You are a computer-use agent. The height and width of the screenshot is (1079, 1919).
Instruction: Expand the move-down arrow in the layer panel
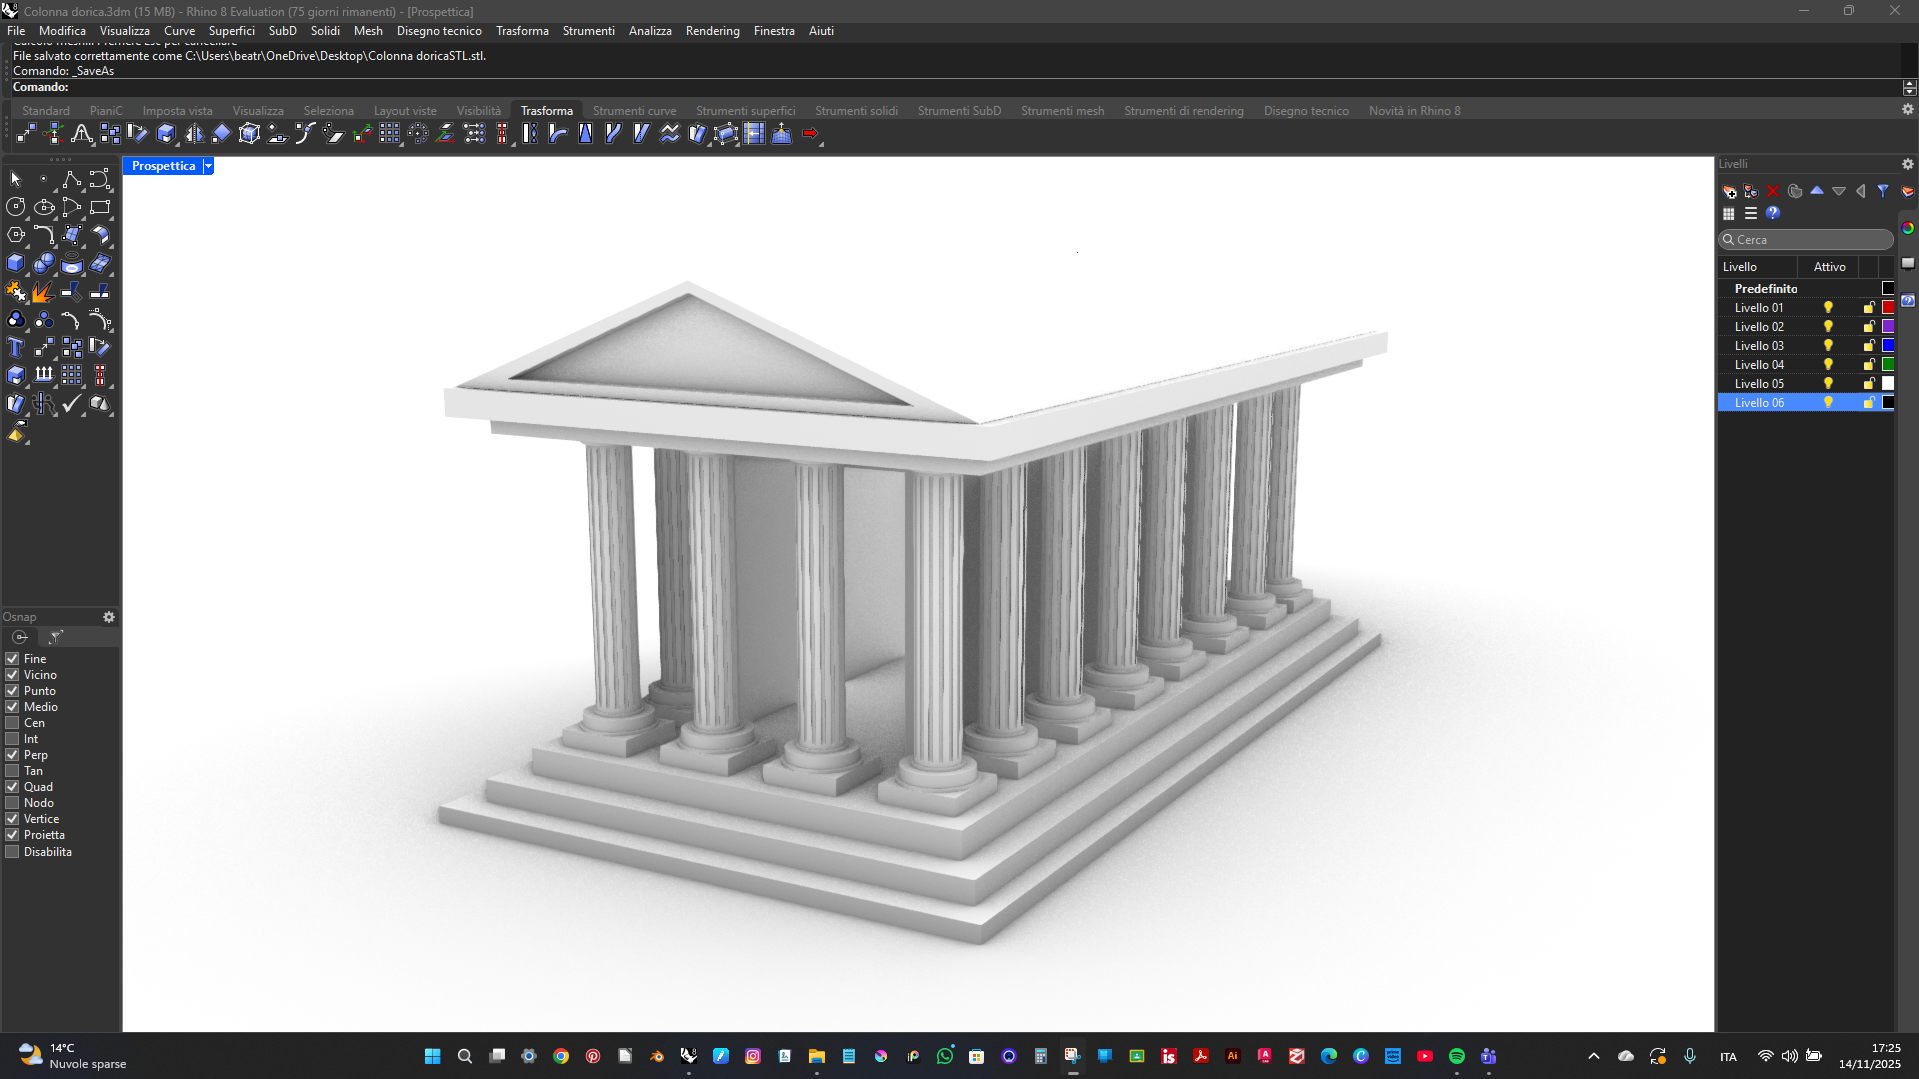[x=1839, y=191]
